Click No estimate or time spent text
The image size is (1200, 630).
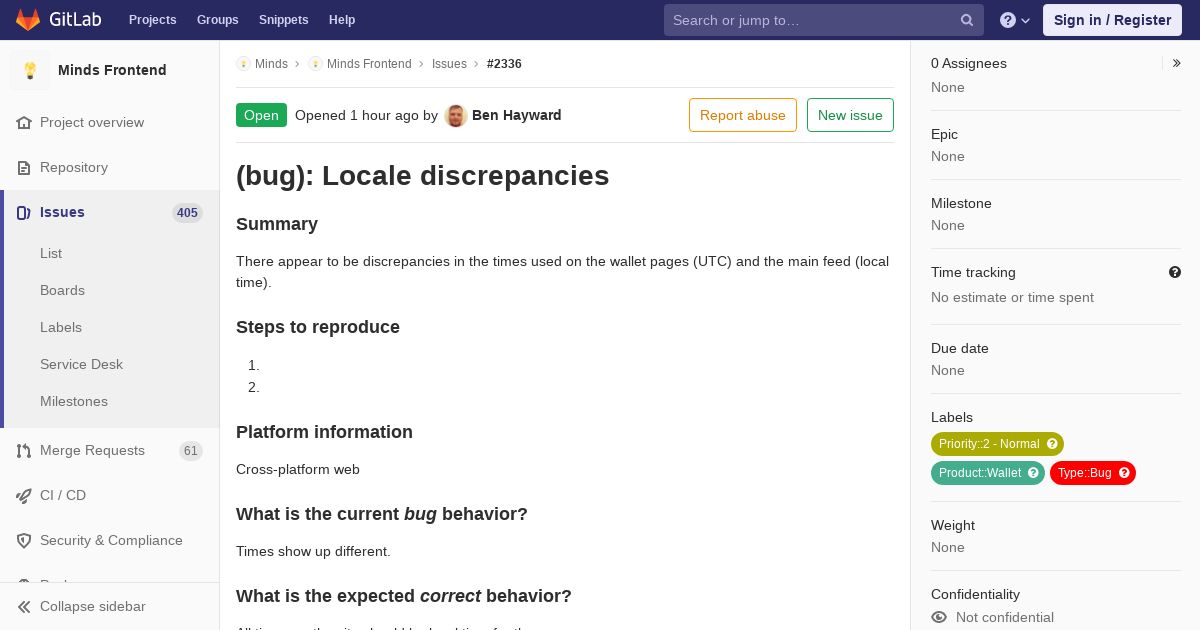1012,297
